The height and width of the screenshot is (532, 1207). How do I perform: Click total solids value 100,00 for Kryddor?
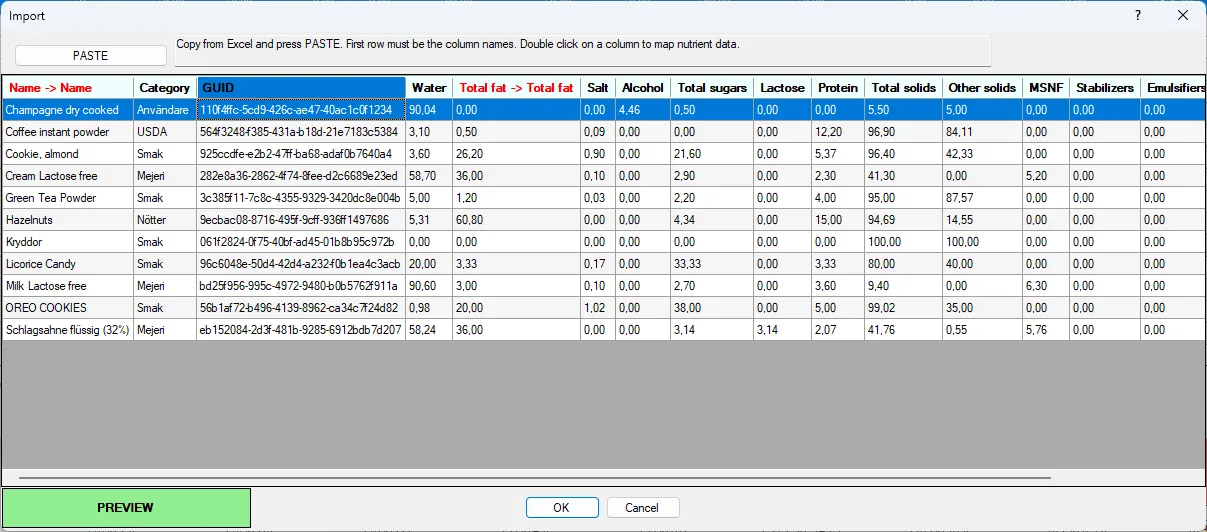[904, 242]
